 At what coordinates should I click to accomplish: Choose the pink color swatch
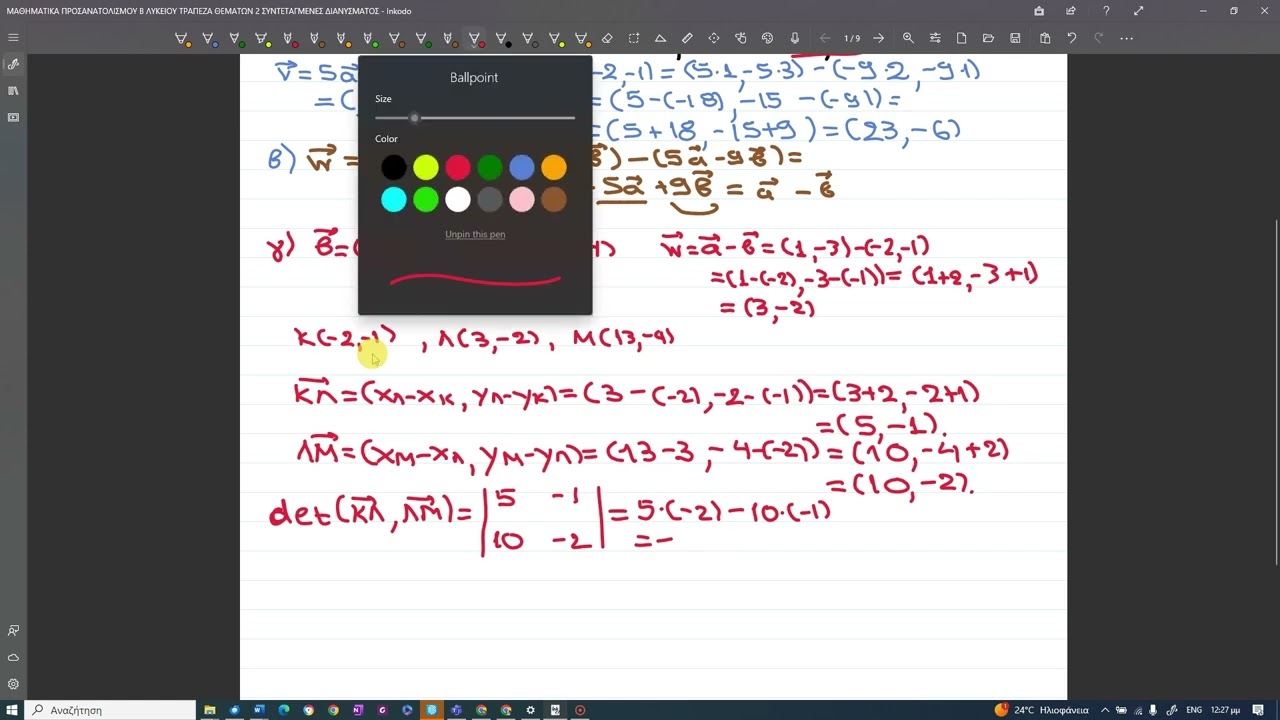click(x=522, y=199)
